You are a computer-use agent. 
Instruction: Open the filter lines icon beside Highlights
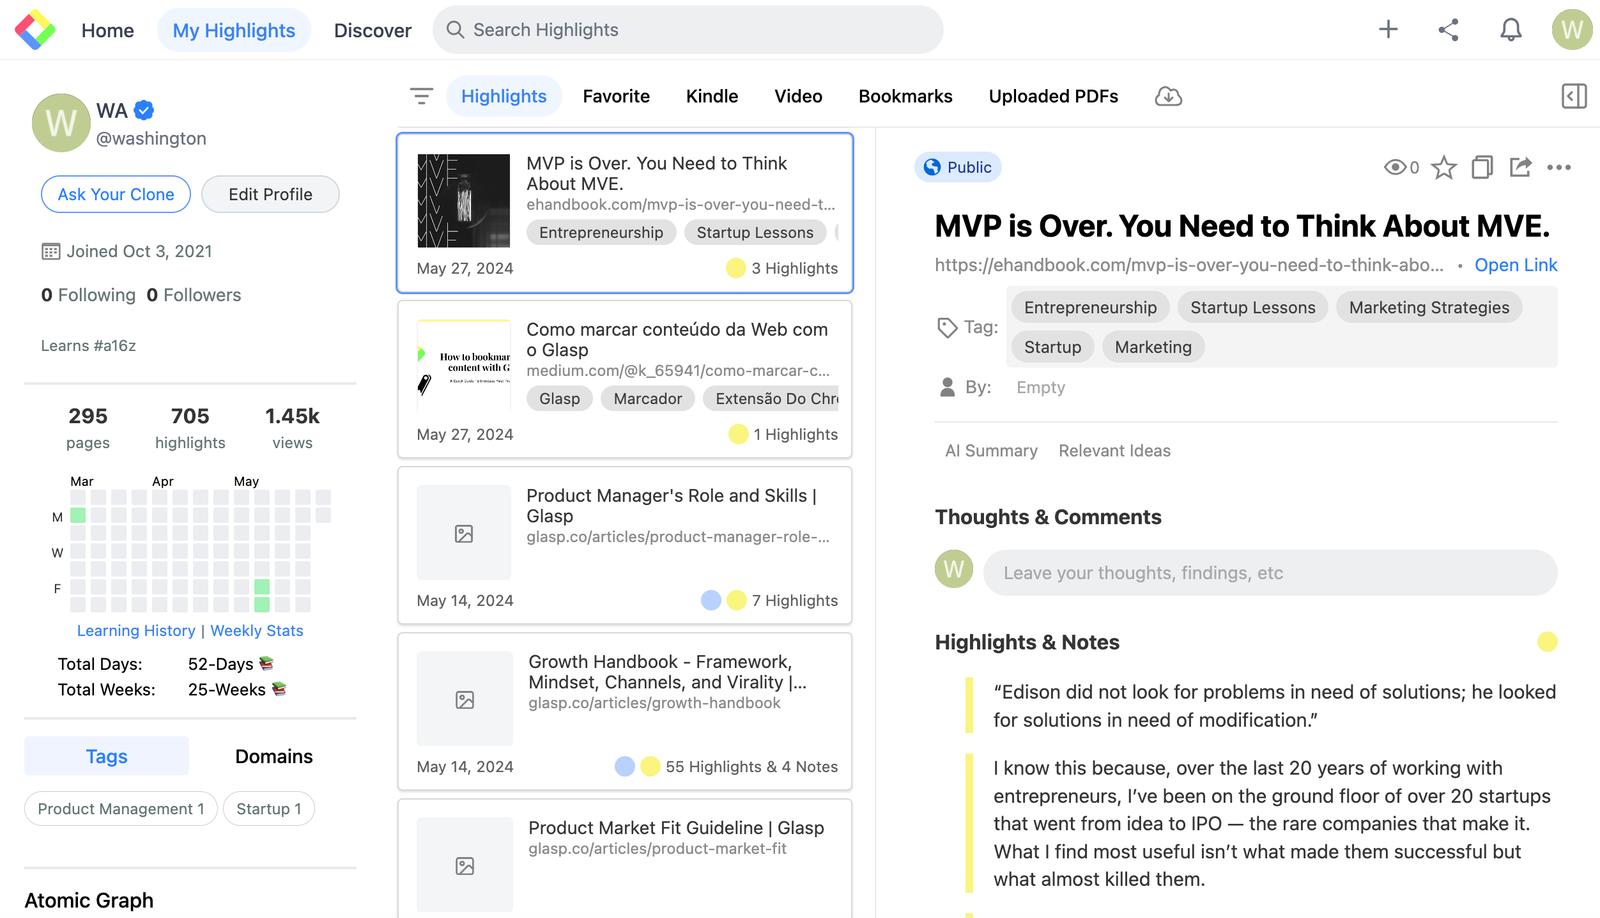[x=421, y=96]
